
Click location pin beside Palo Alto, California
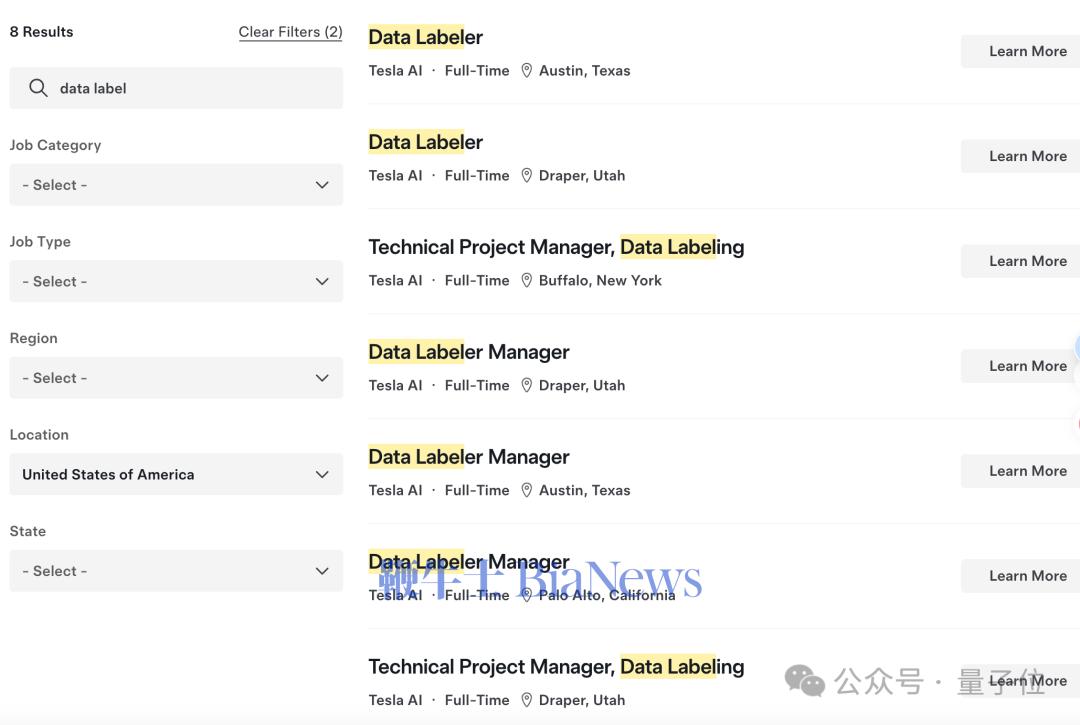(526, 596)
